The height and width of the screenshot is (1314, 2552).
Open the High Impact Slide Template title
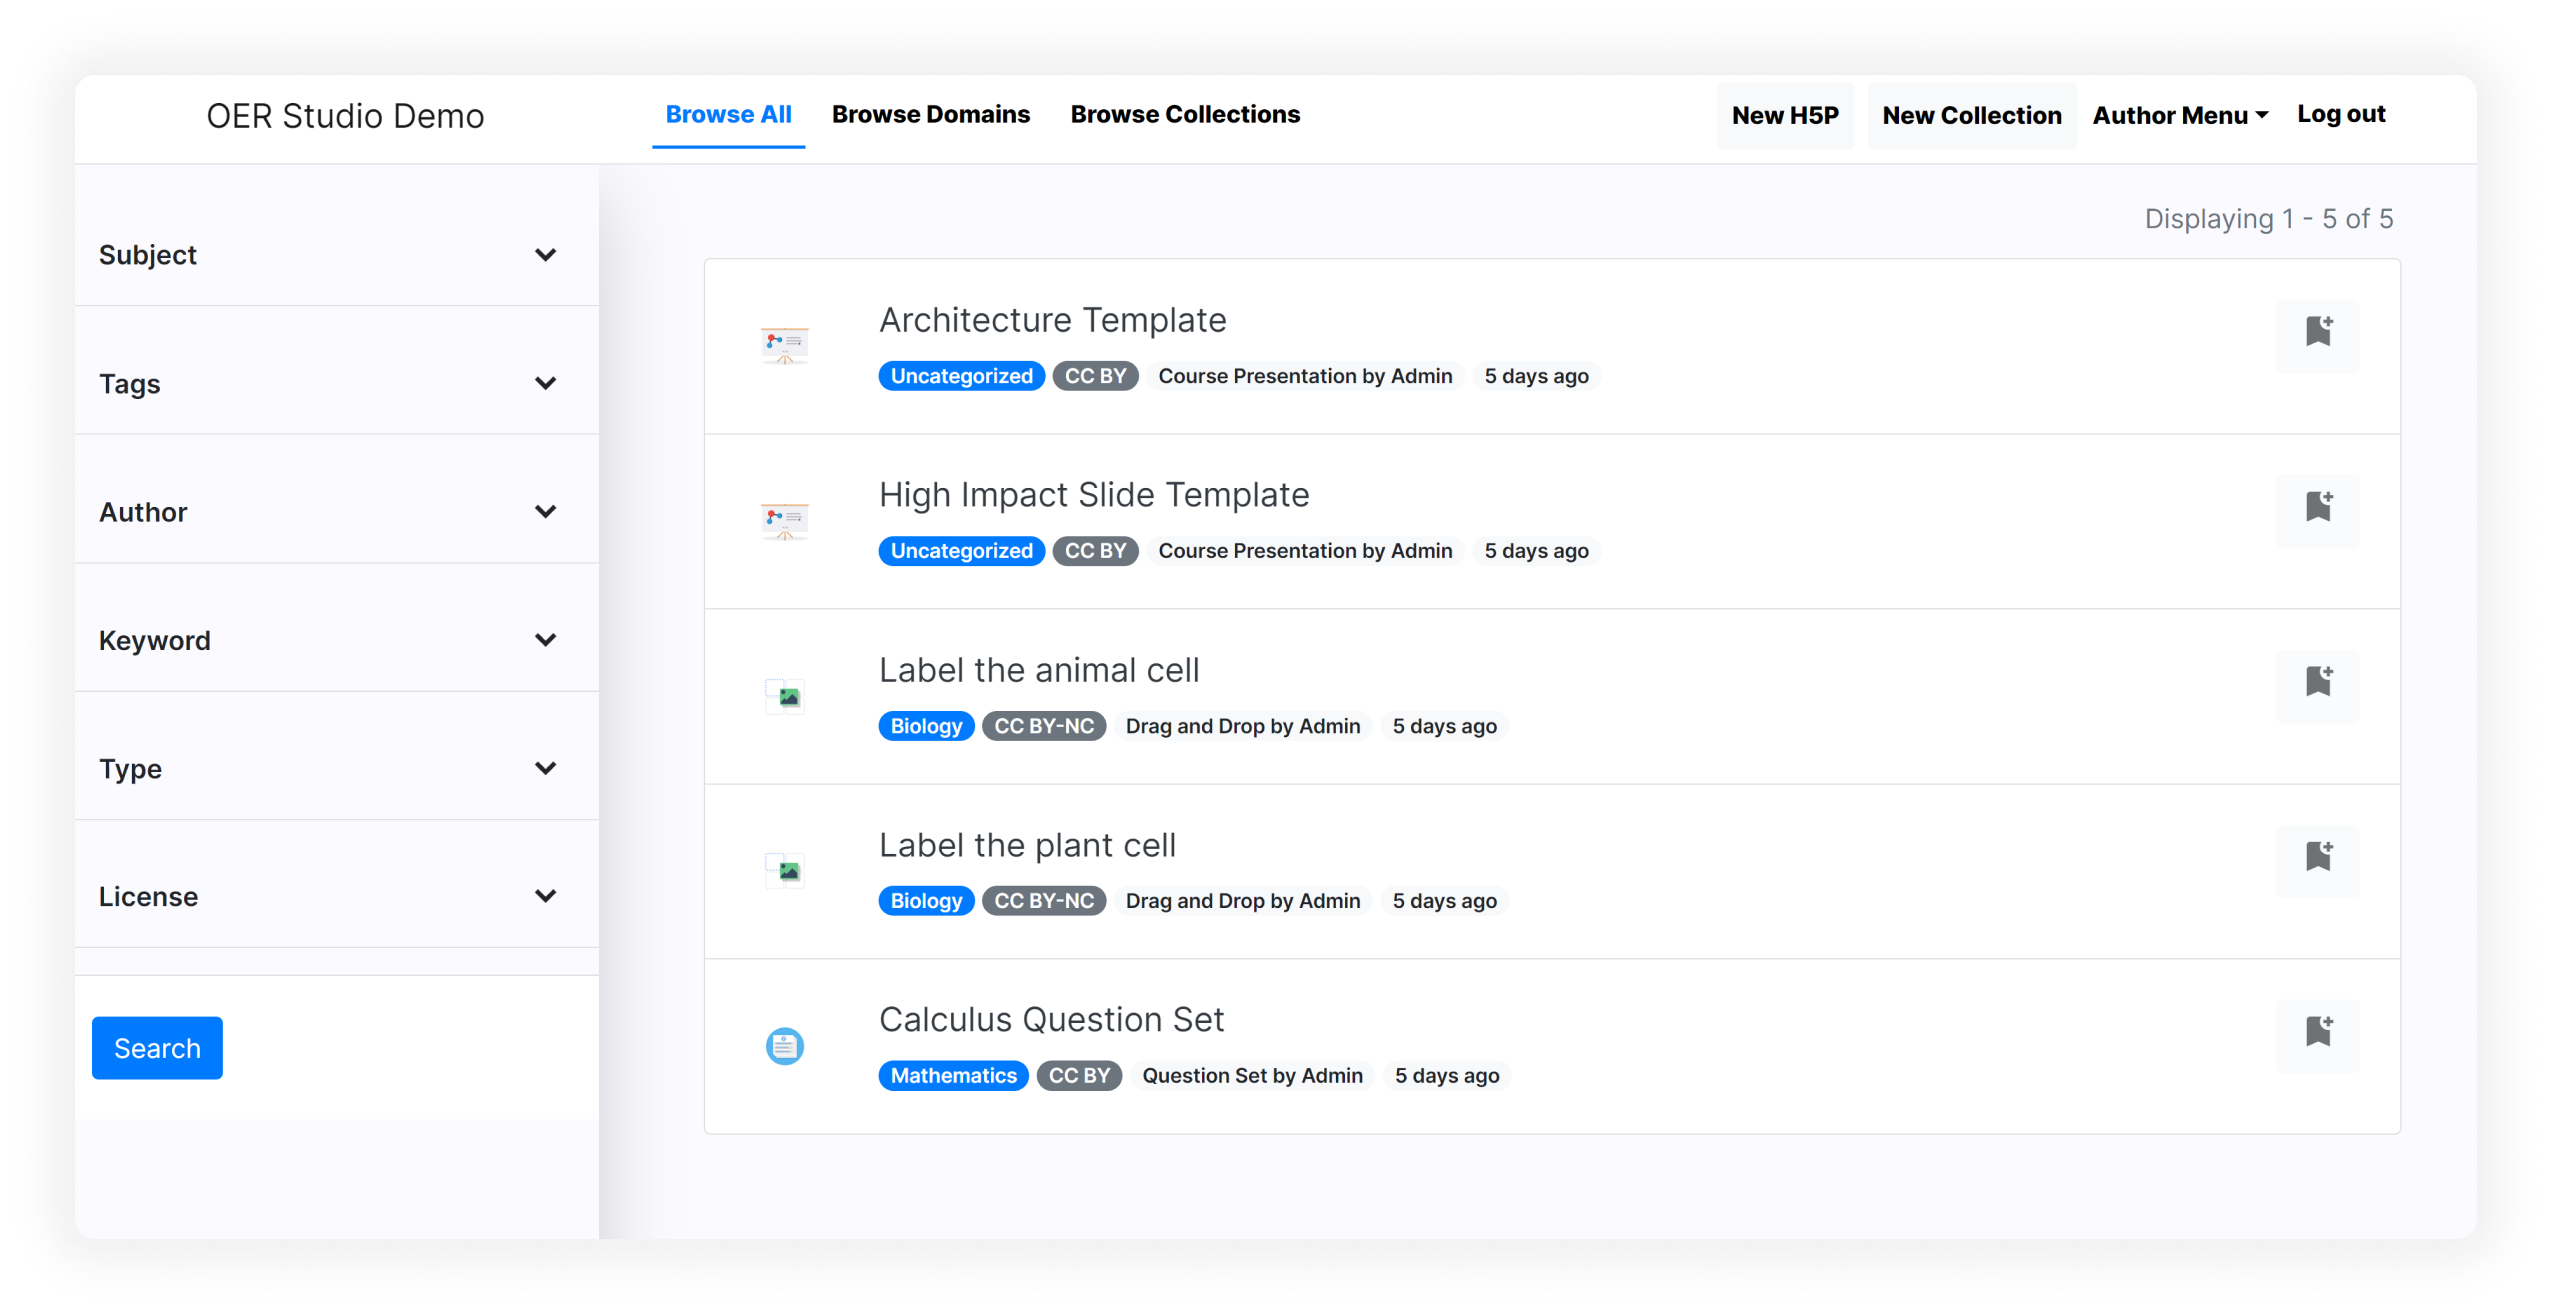tap(1094, 495)
